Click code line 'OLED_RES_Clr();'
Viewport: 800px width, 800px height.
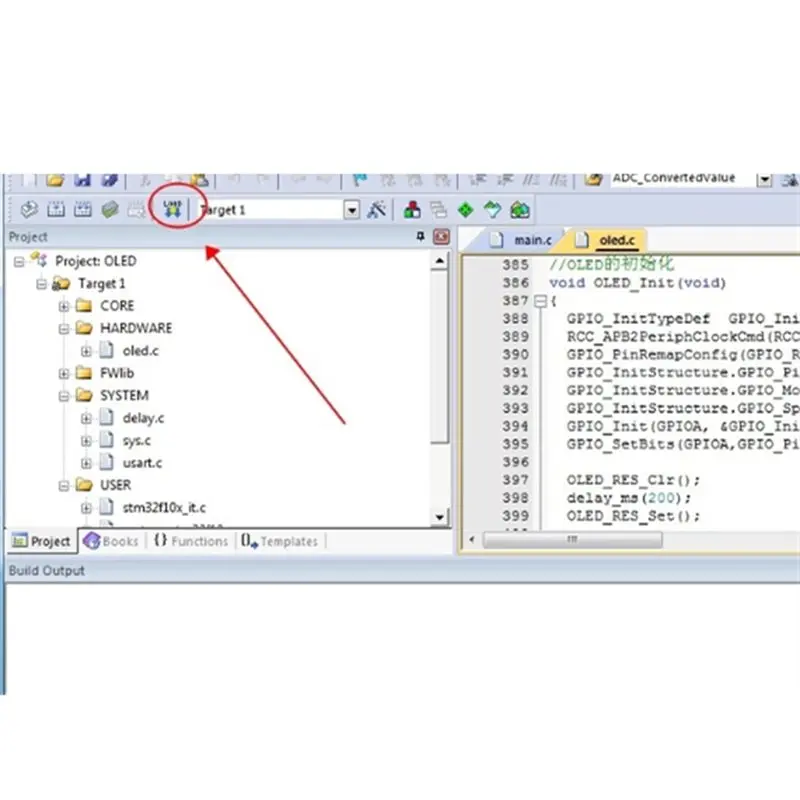[x=633, y=480]
